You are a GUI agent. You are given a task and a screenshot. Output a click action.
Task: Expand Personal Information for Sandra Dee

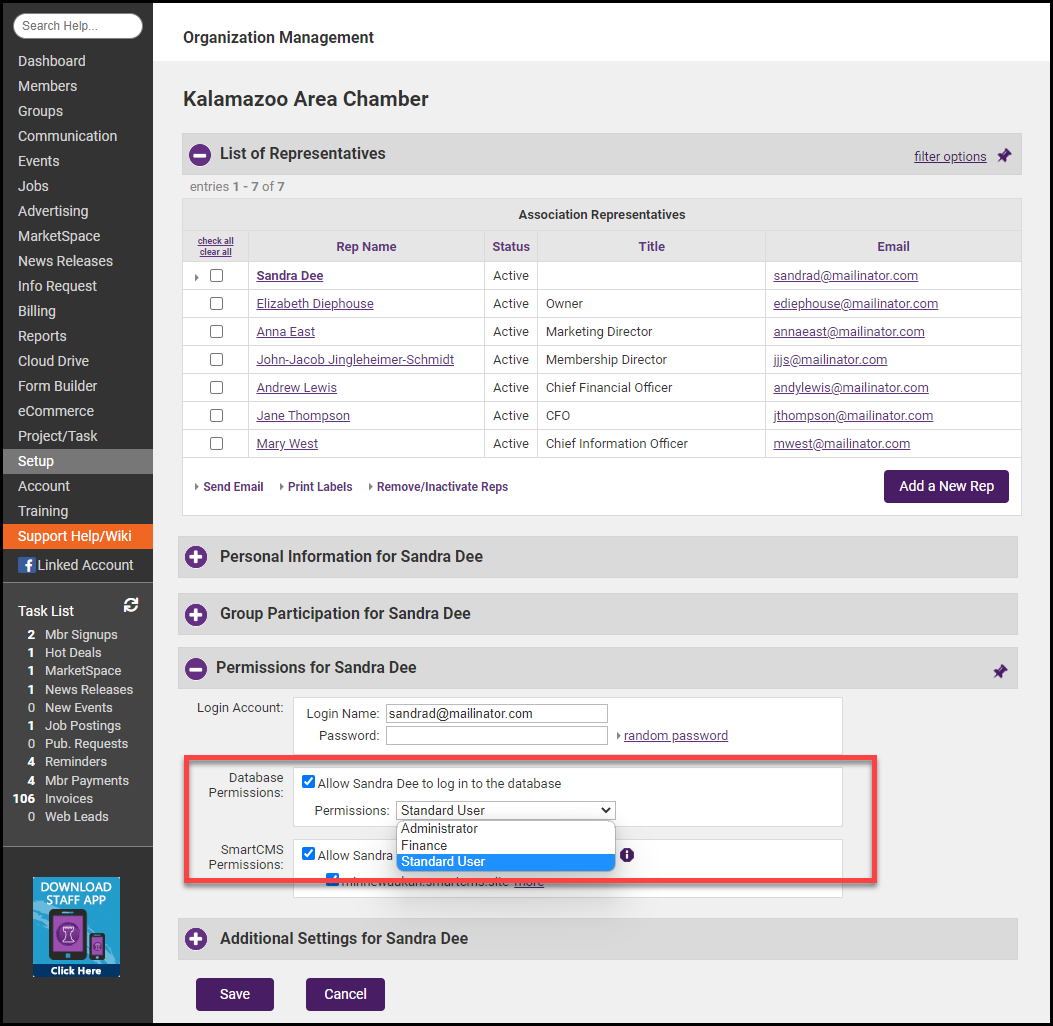(196, 557)
